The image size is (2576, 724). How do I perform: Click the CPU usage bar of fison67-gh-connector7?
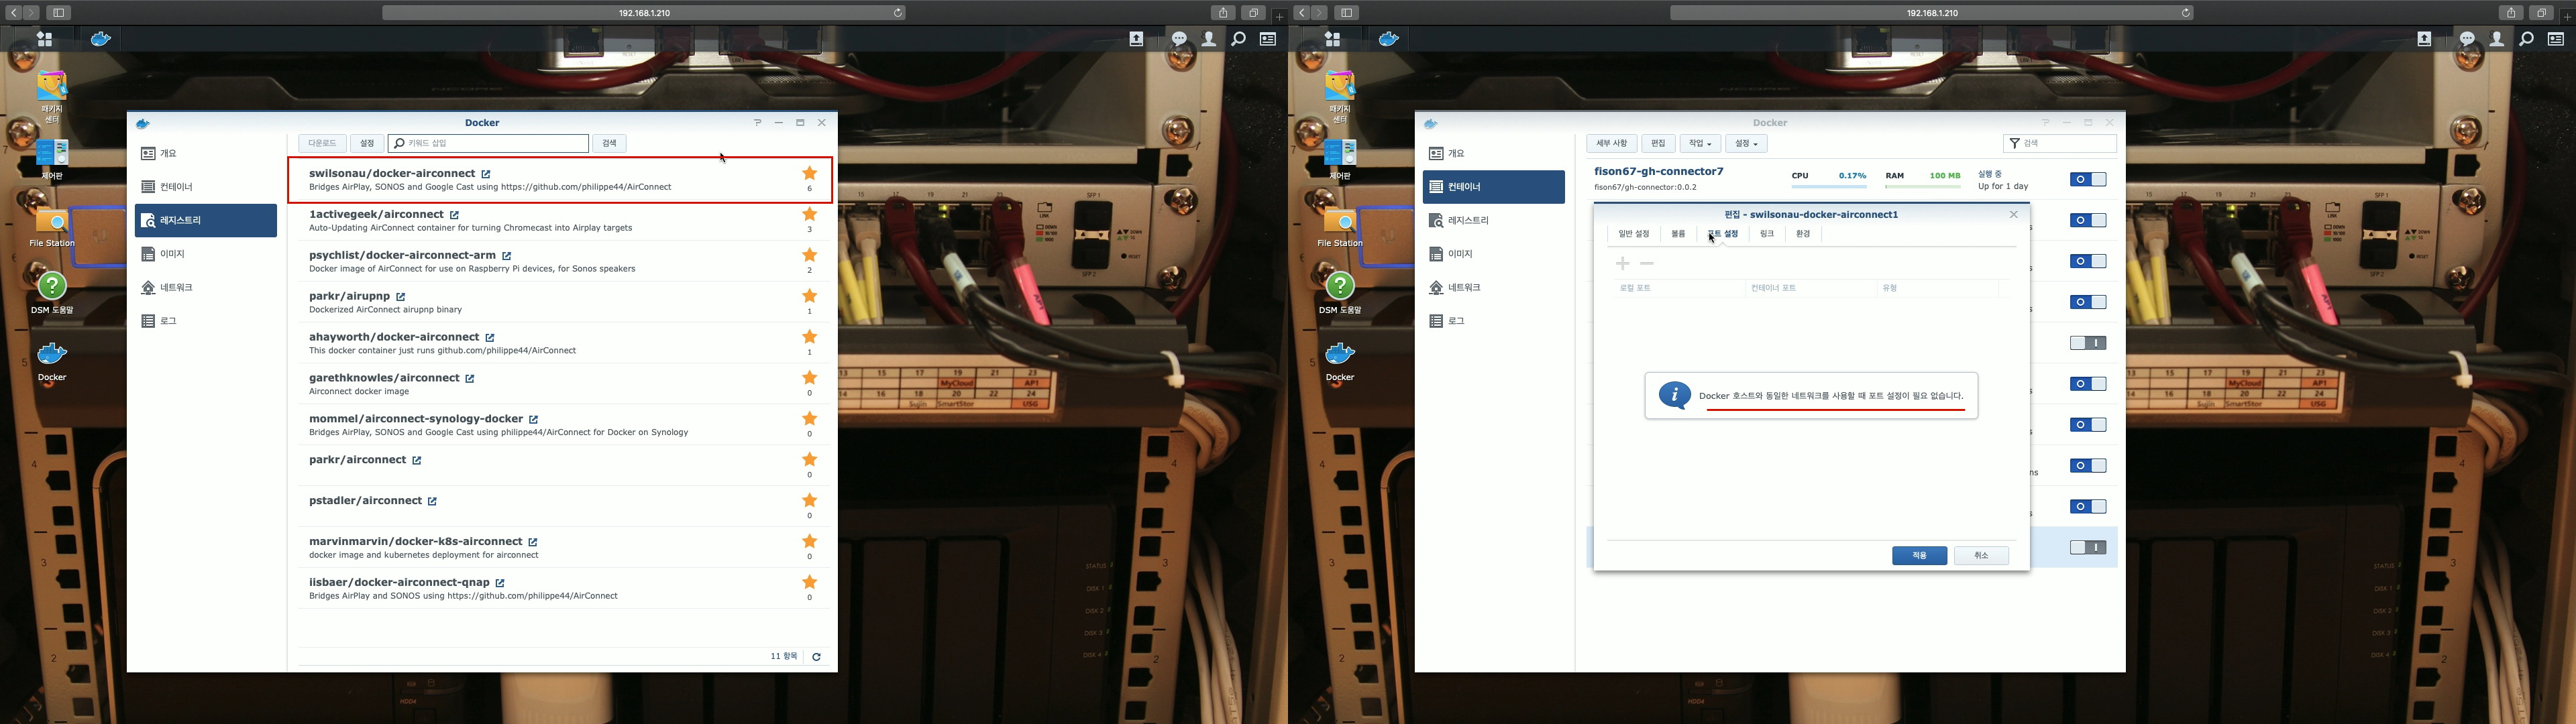click(1828, 186)
